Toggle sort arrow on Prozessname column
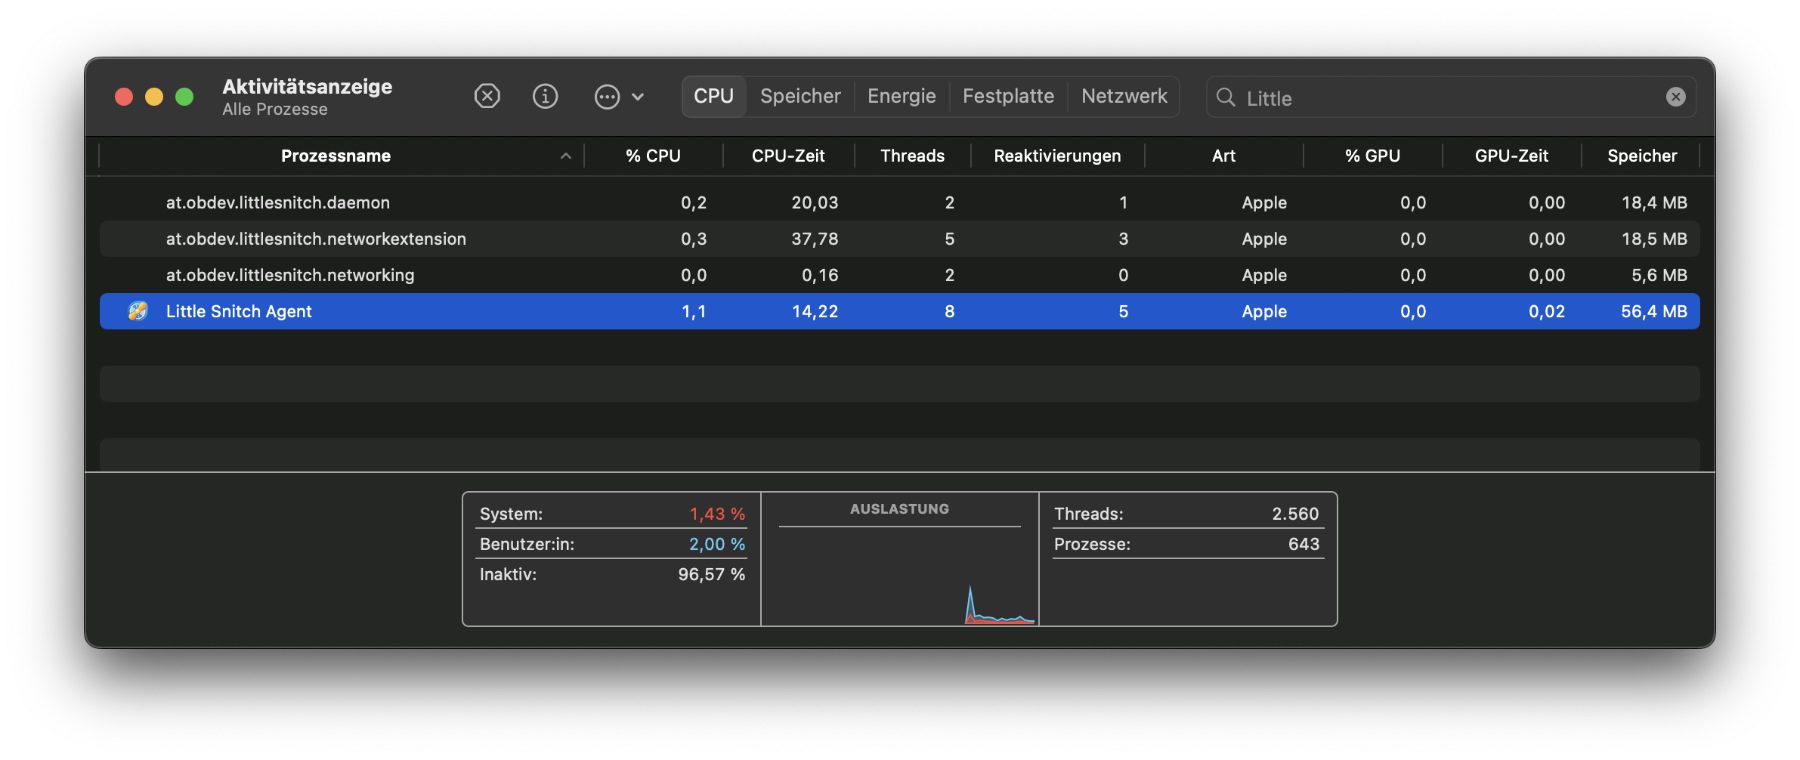This screenshot has height=760, width=1800. click(x=565, y=156)
